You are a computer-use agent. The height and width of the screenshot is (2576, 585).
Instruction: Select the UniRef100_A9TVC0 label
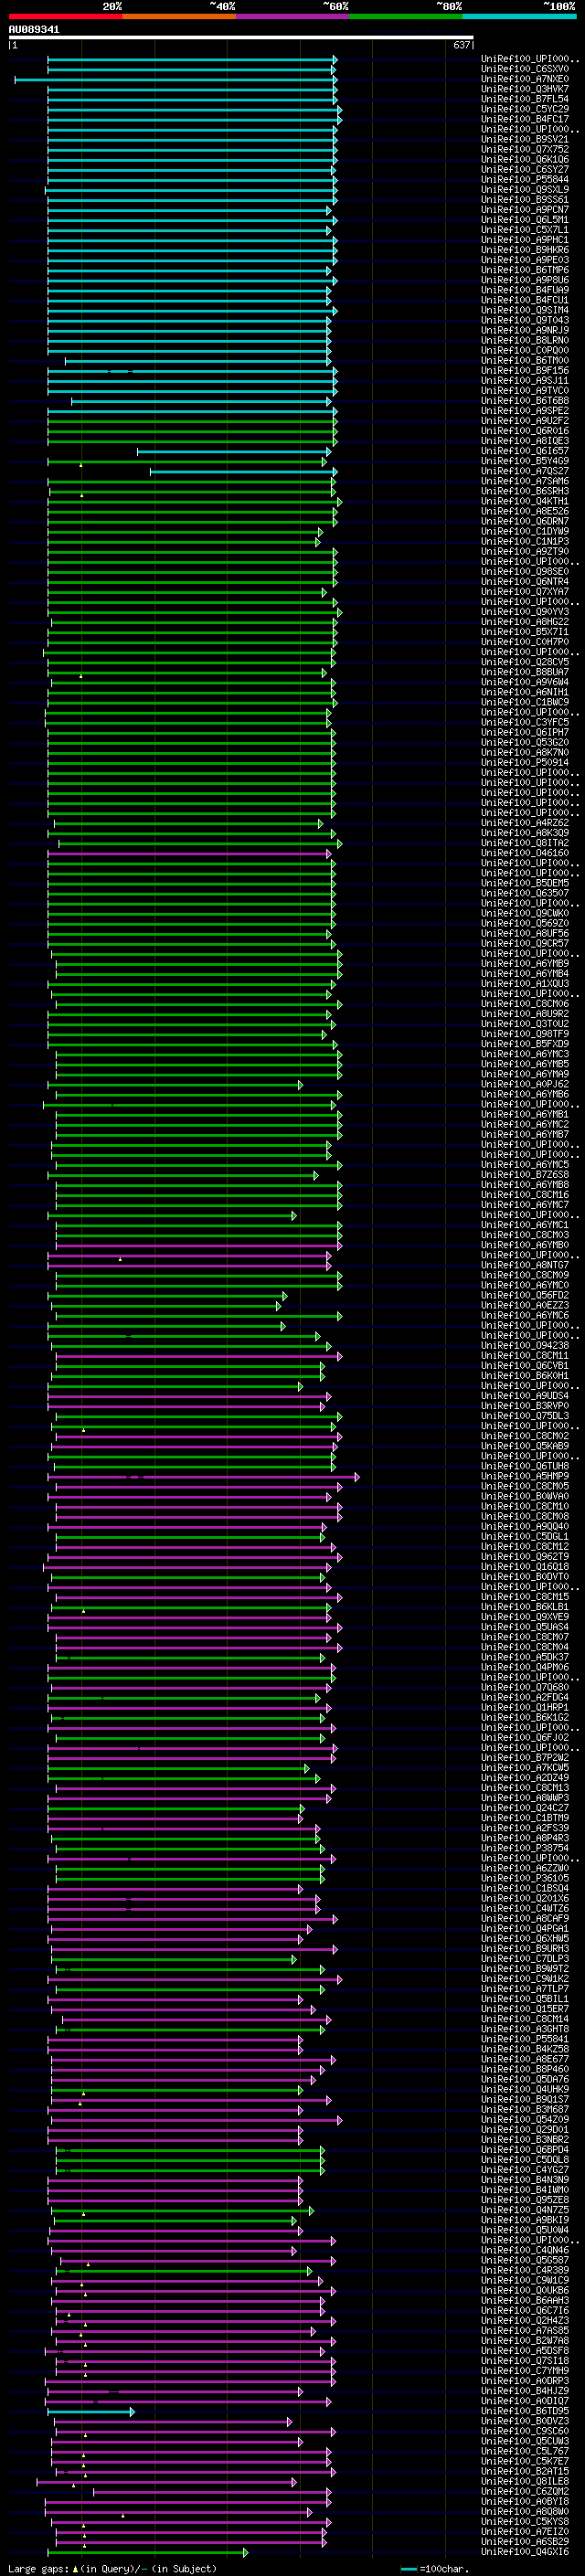point(525,391)
